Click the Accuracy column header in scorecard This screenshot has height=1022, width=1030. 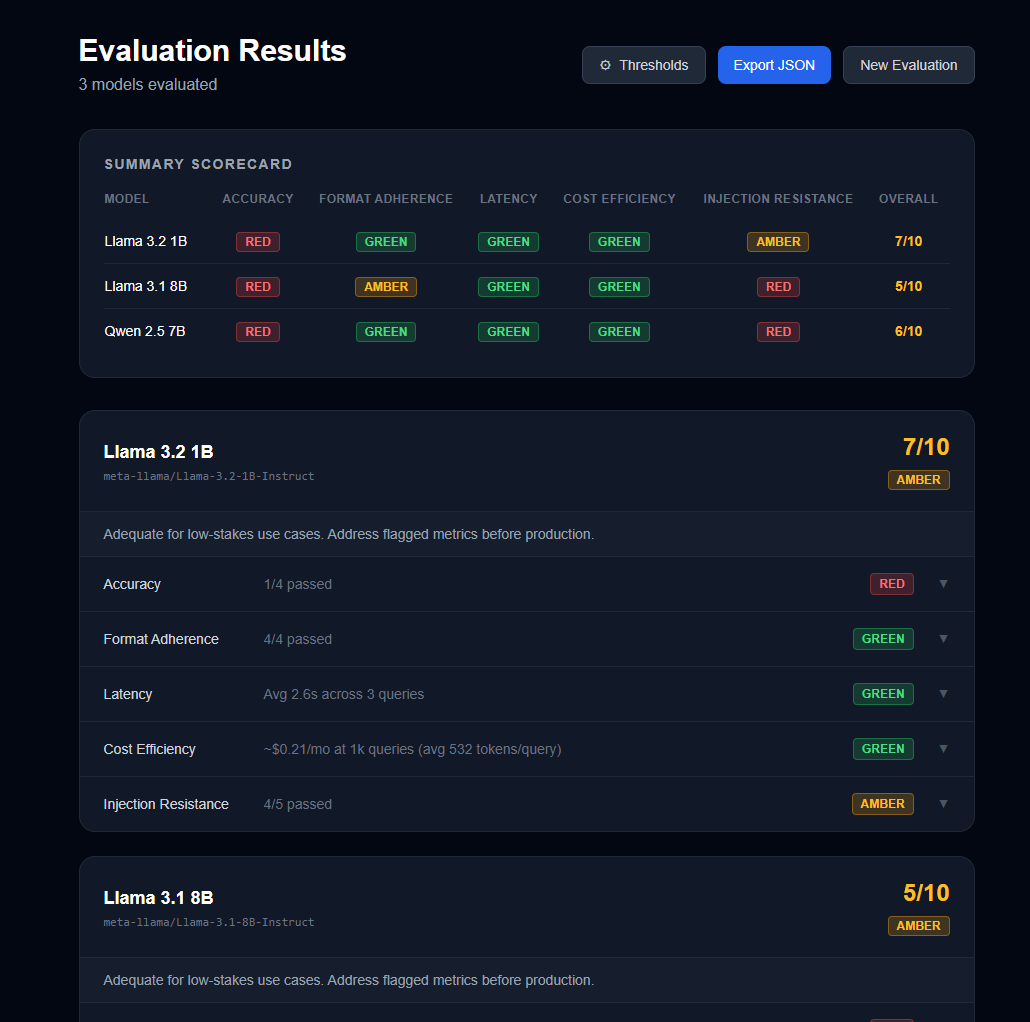click(257, 199)
